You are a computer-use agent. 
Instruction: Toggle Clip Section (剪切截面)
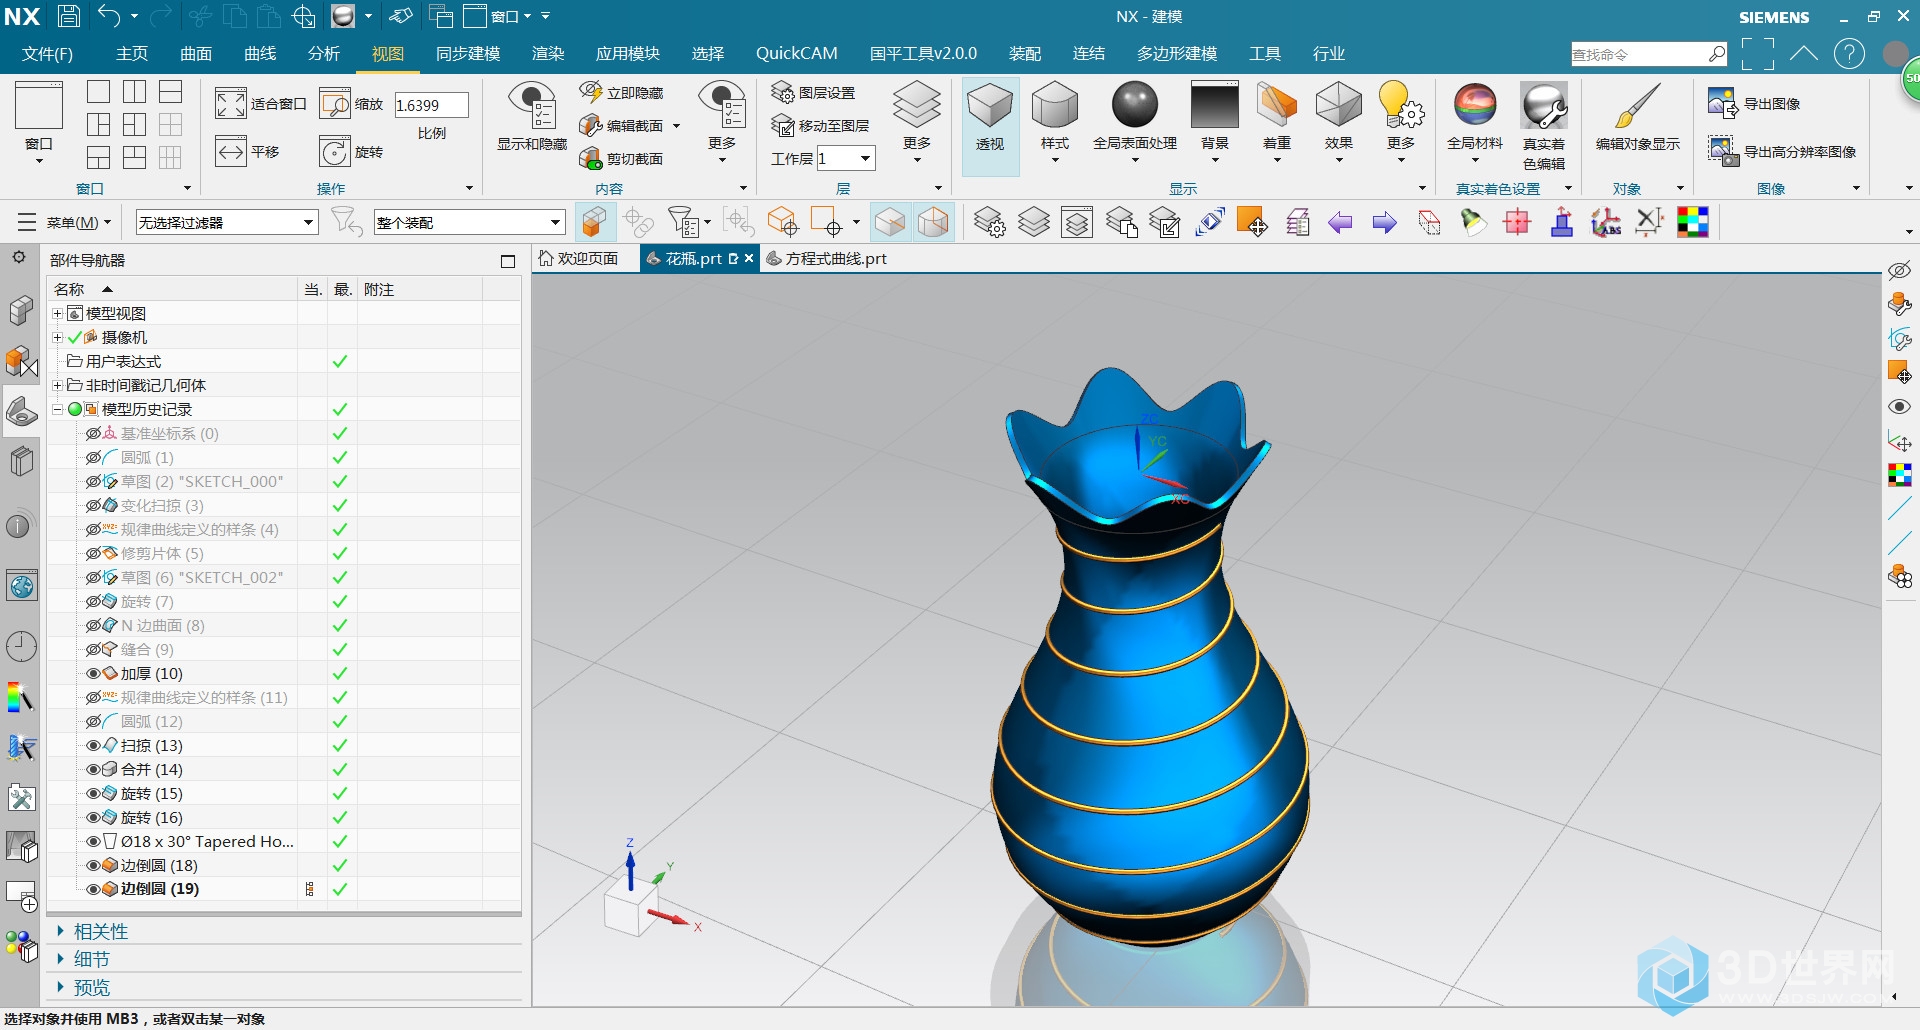point(622,158)
